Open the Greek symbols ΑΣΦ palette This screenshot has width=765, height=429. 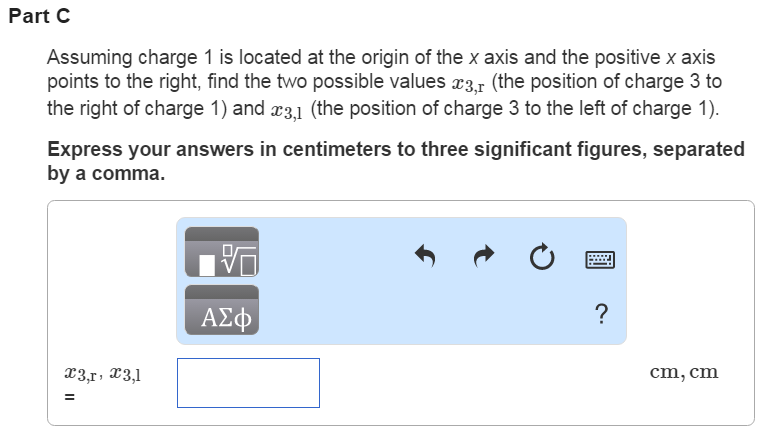221,310
